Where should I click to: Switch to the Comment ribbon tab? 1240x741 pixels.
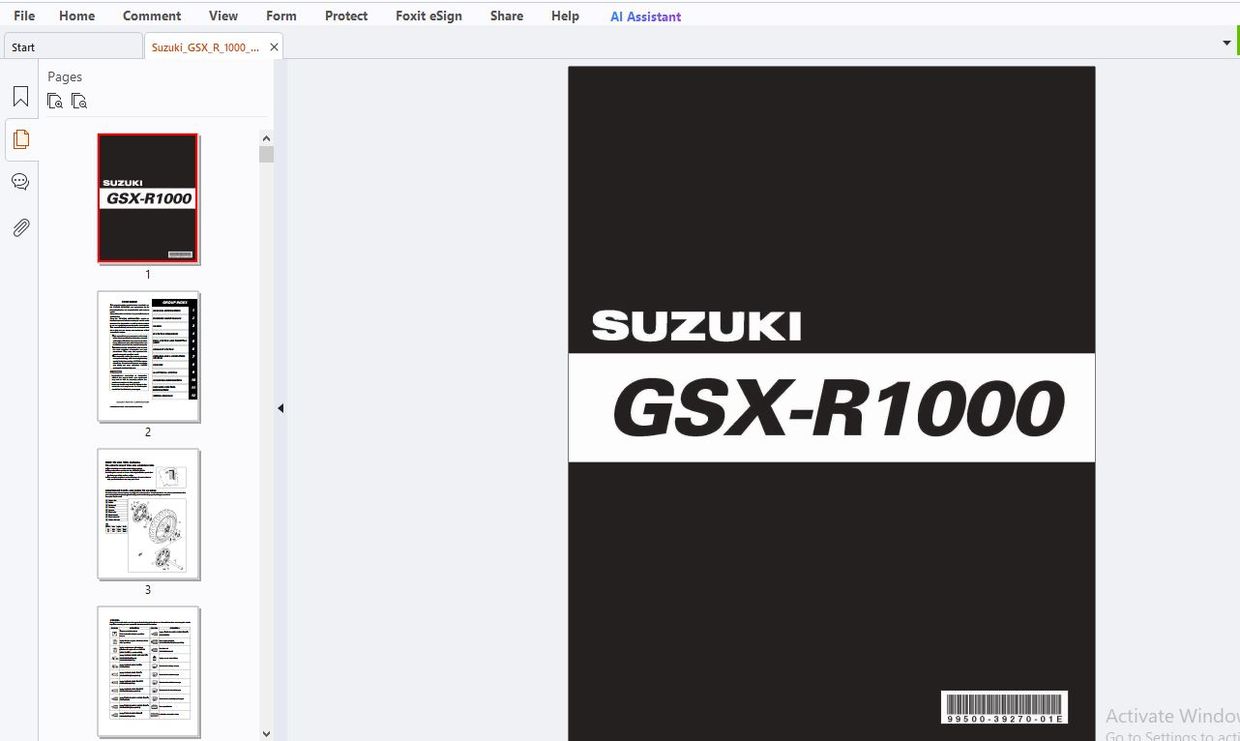point(151,15)
